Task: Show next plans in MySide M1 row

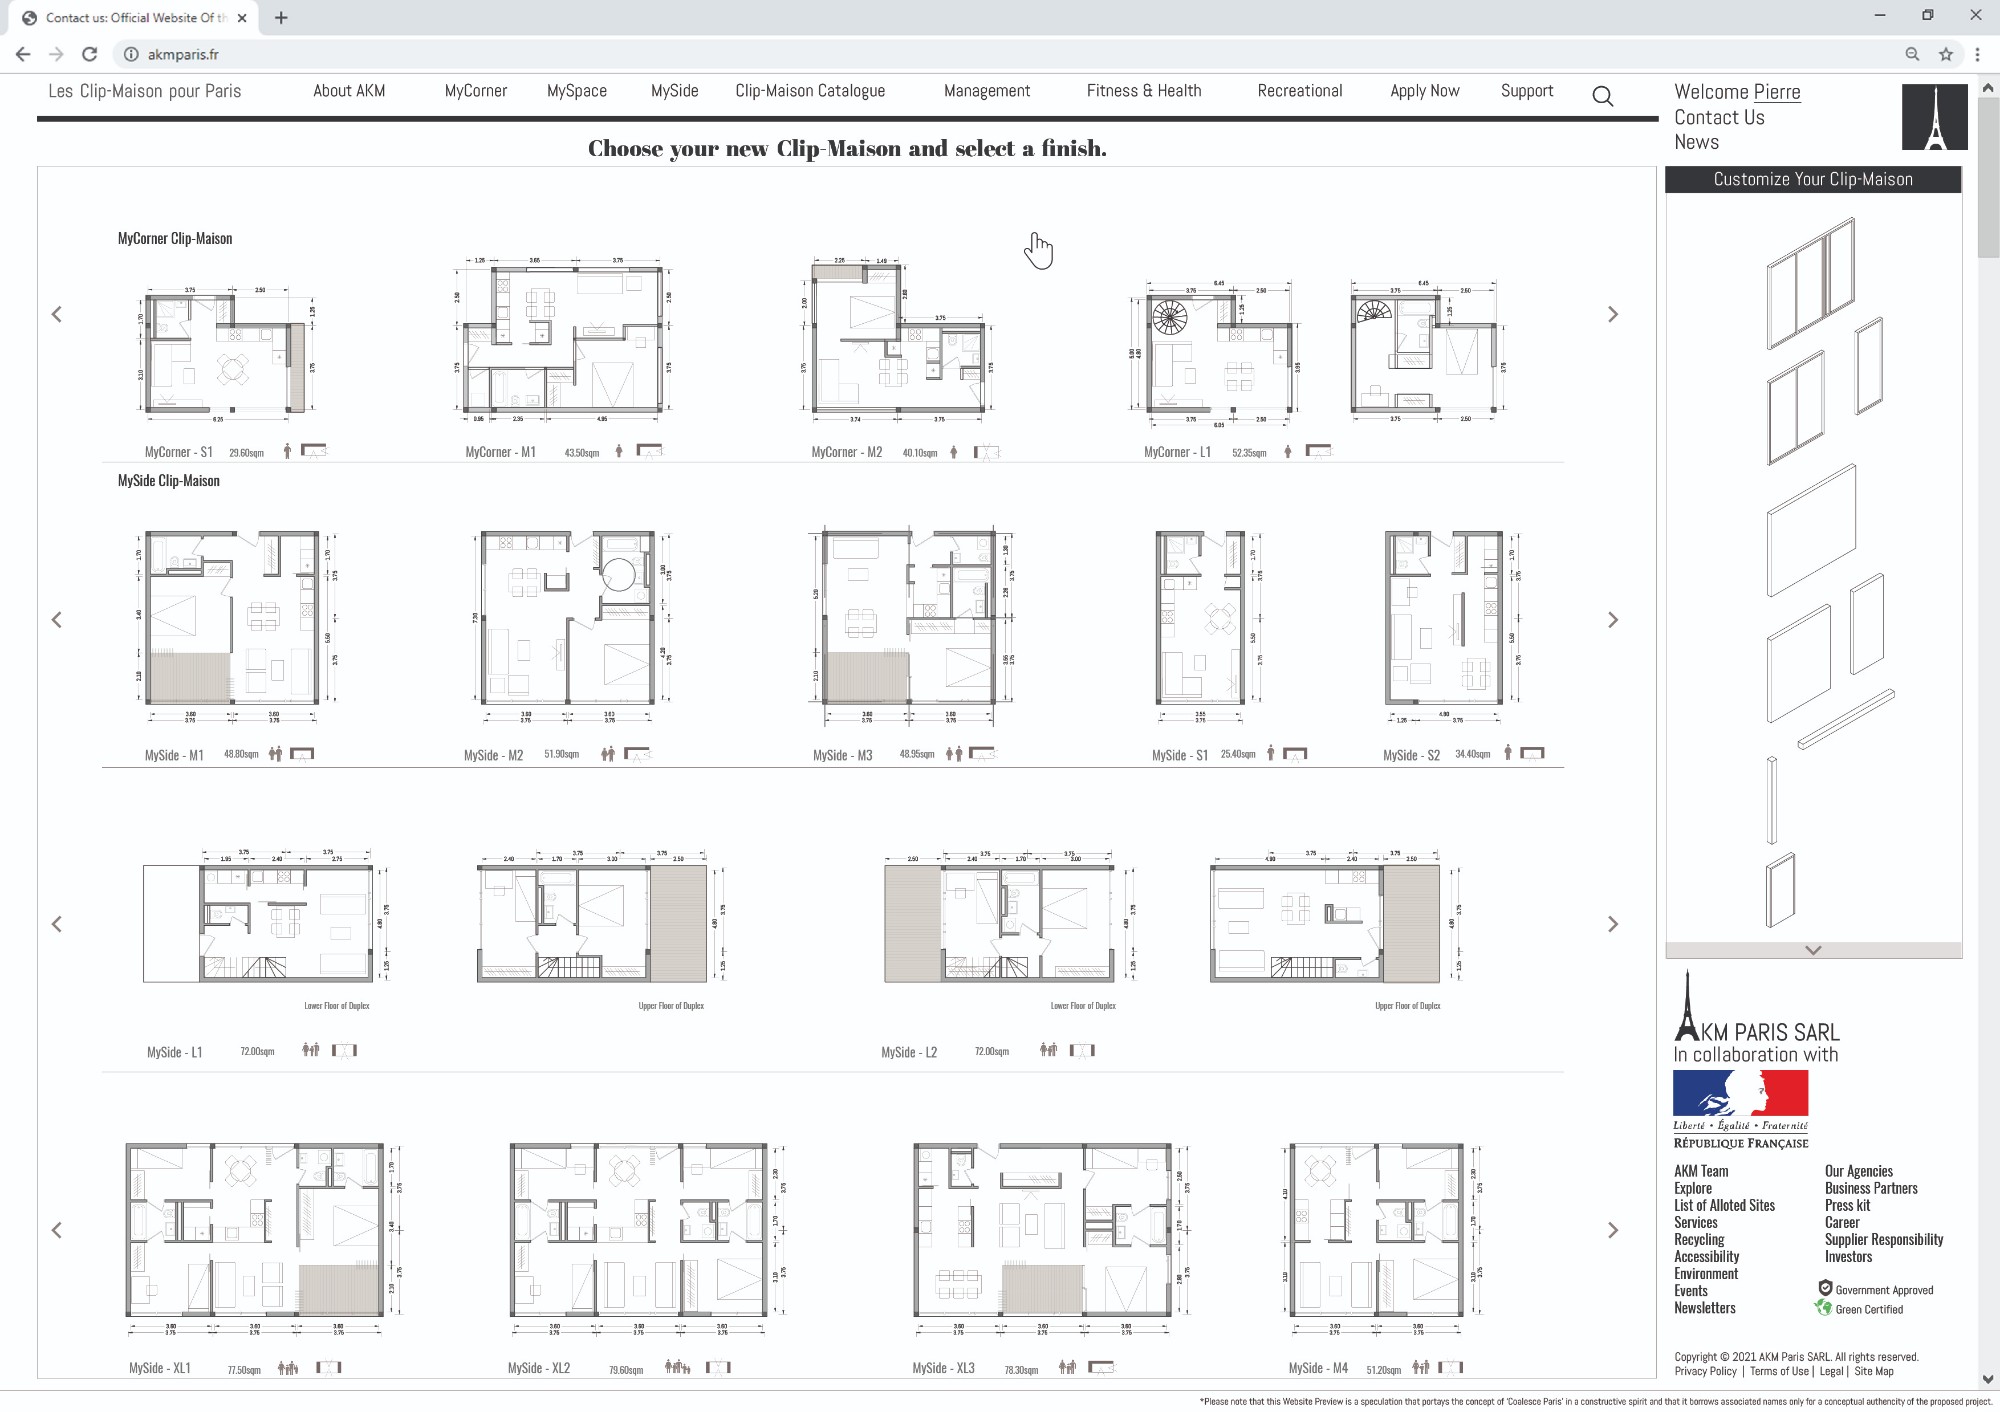Action: coord(1612,620)
